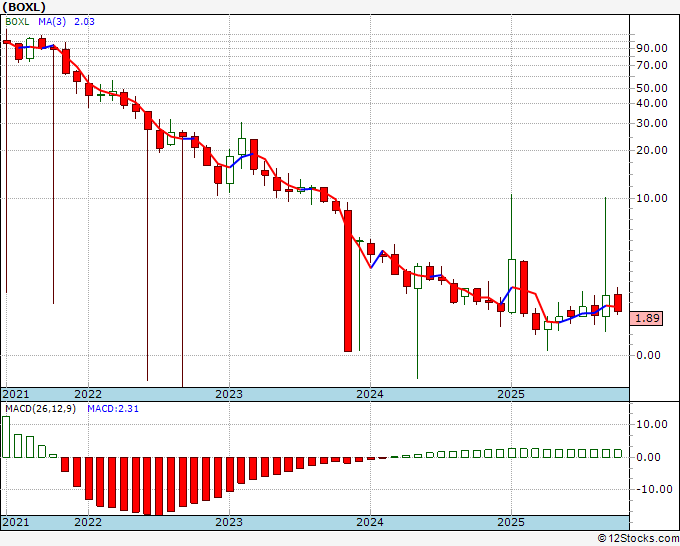Image resolution: width=680 pixels, height=546 pixels.
Task: Click the MACD(26,12,9) indicator label
Action: (40, 409)
